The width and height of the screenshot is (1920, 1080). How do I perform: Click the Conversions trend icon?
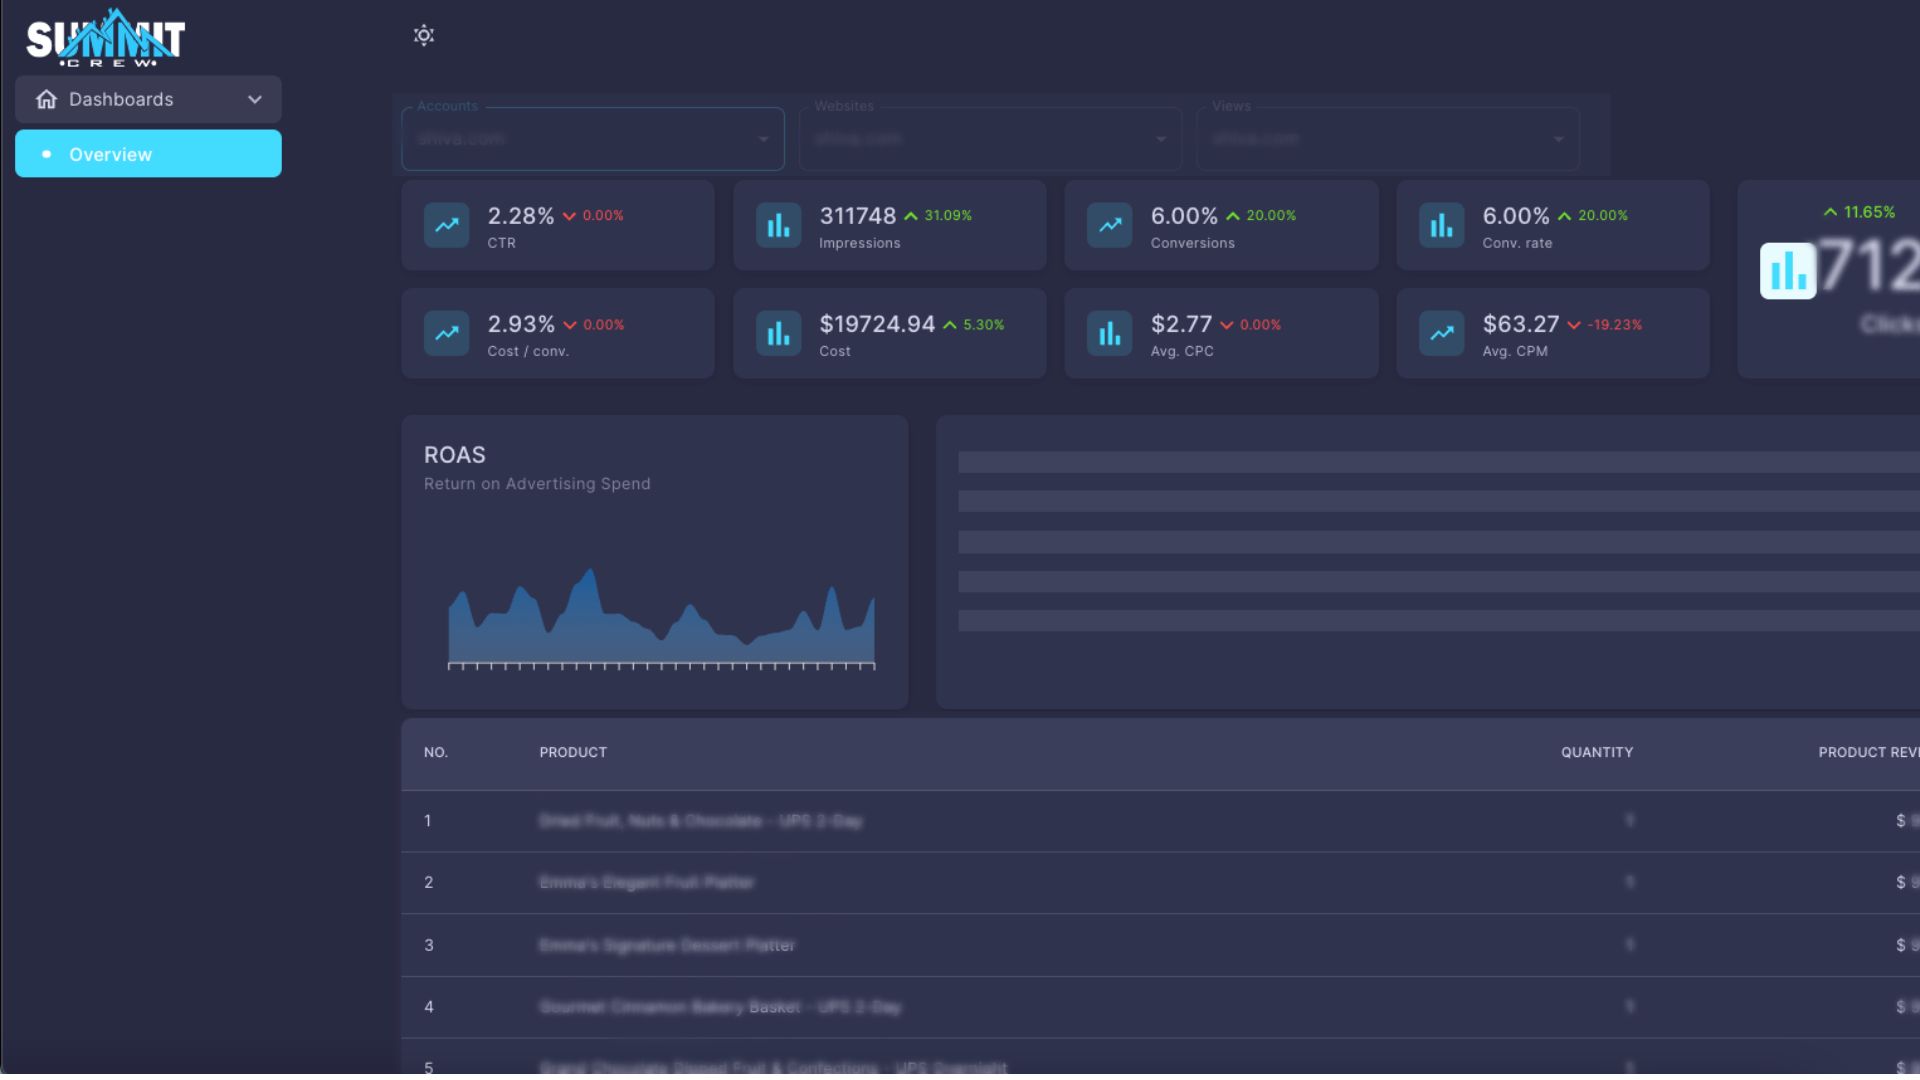[x=1110, y=225]
